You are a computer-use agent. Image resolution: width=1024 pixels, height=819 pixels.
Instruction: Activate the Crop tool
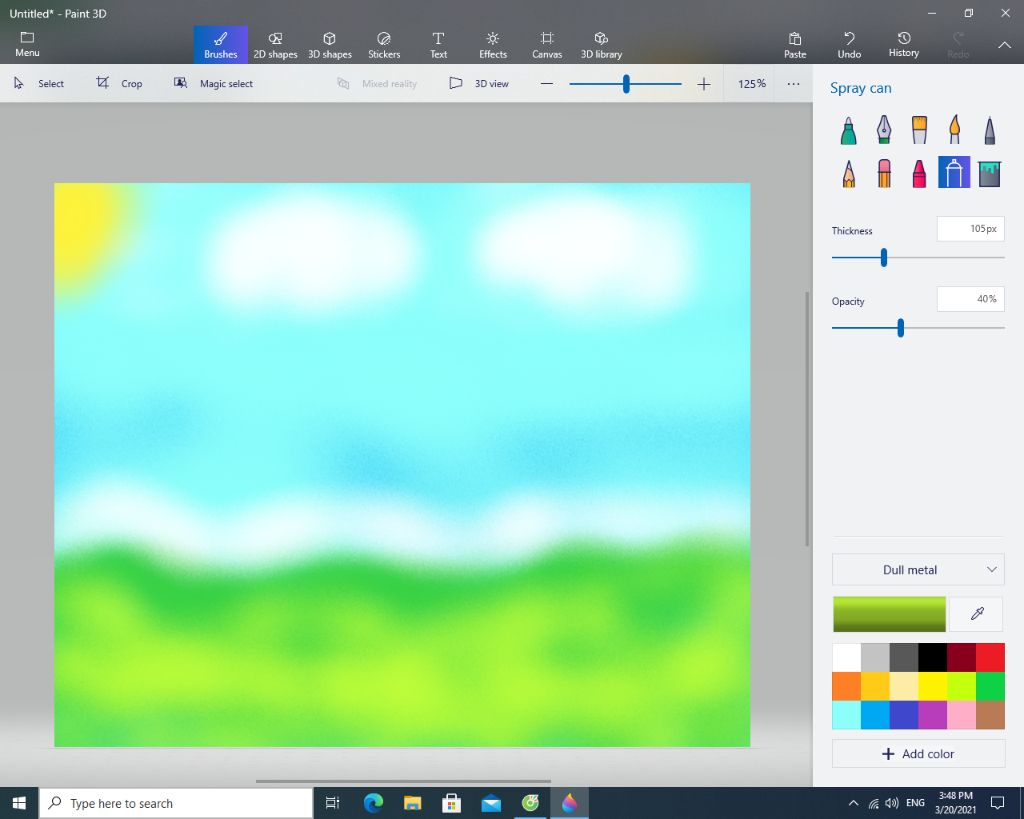pos(120,84)
